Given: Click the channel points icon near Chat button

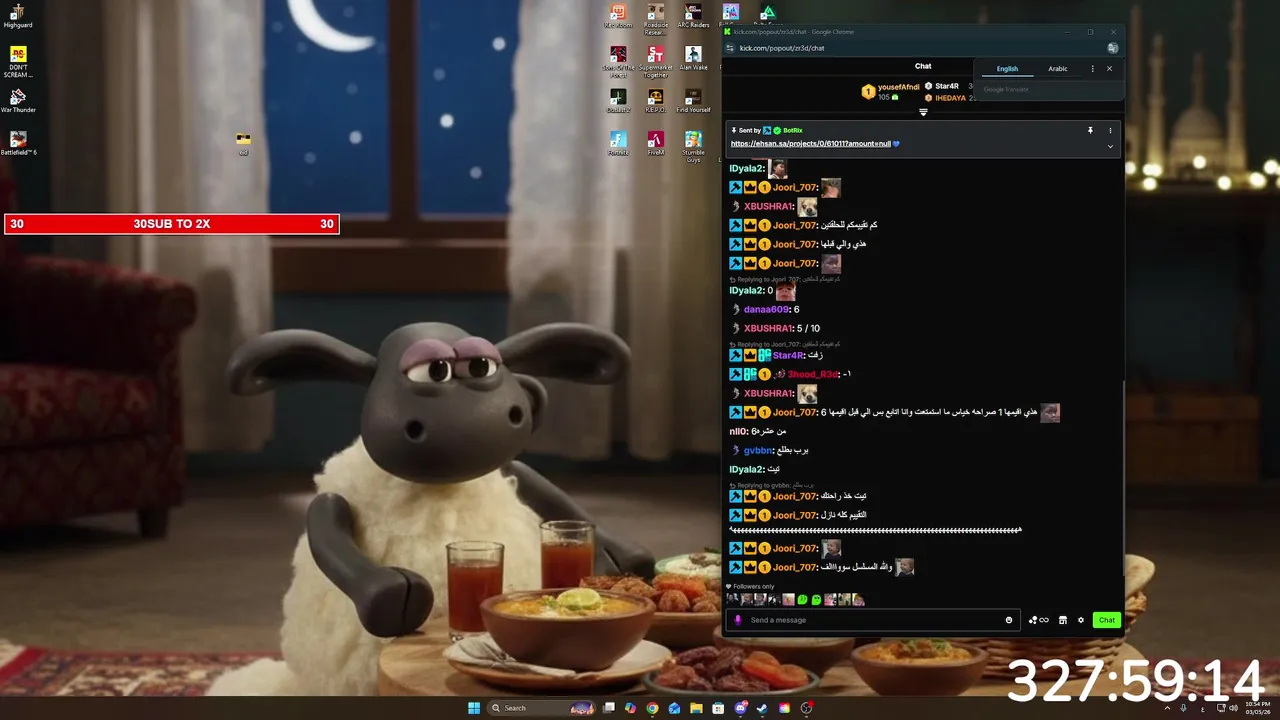Looking at the screenshot, I should click(1038, 620).
